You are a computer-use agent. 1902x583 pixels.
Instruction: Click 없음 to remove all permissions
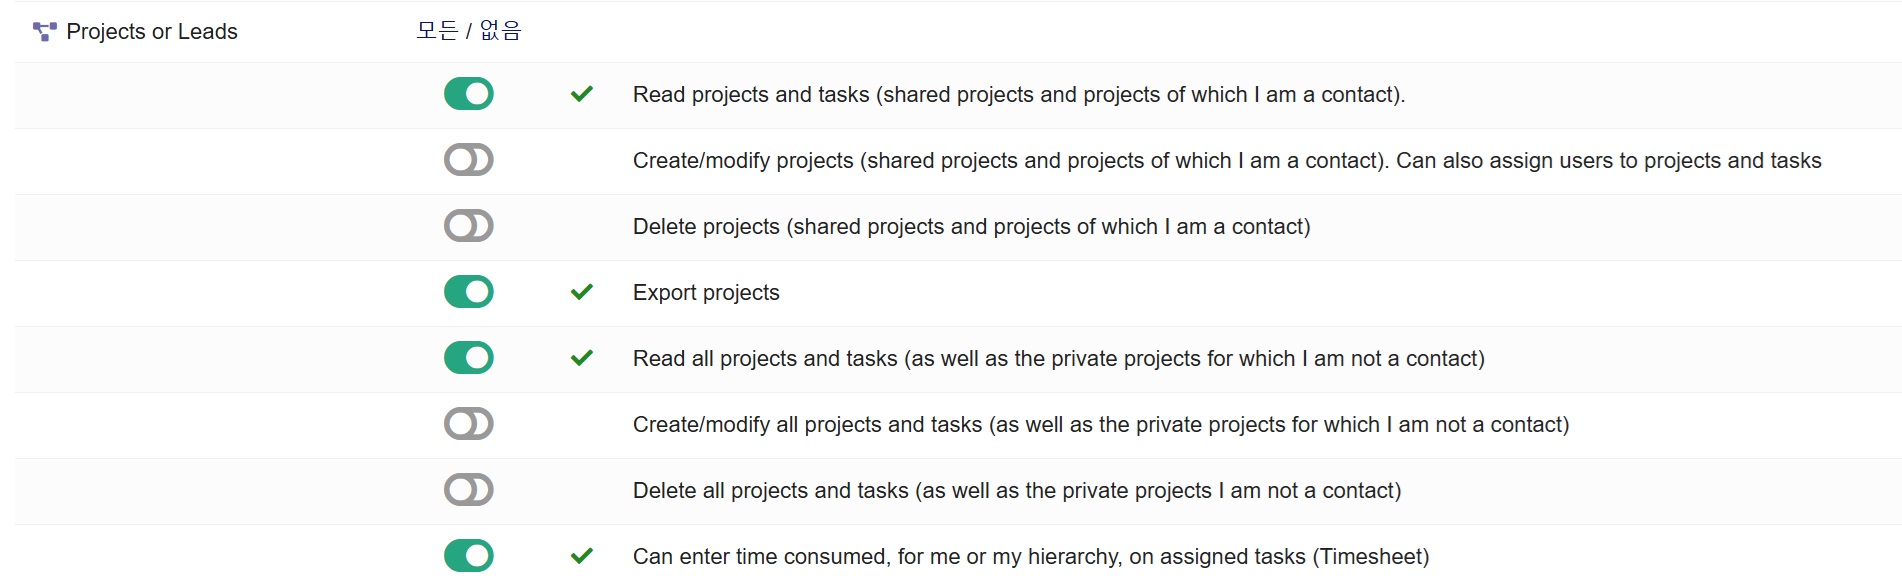click(x=501, y=31)
